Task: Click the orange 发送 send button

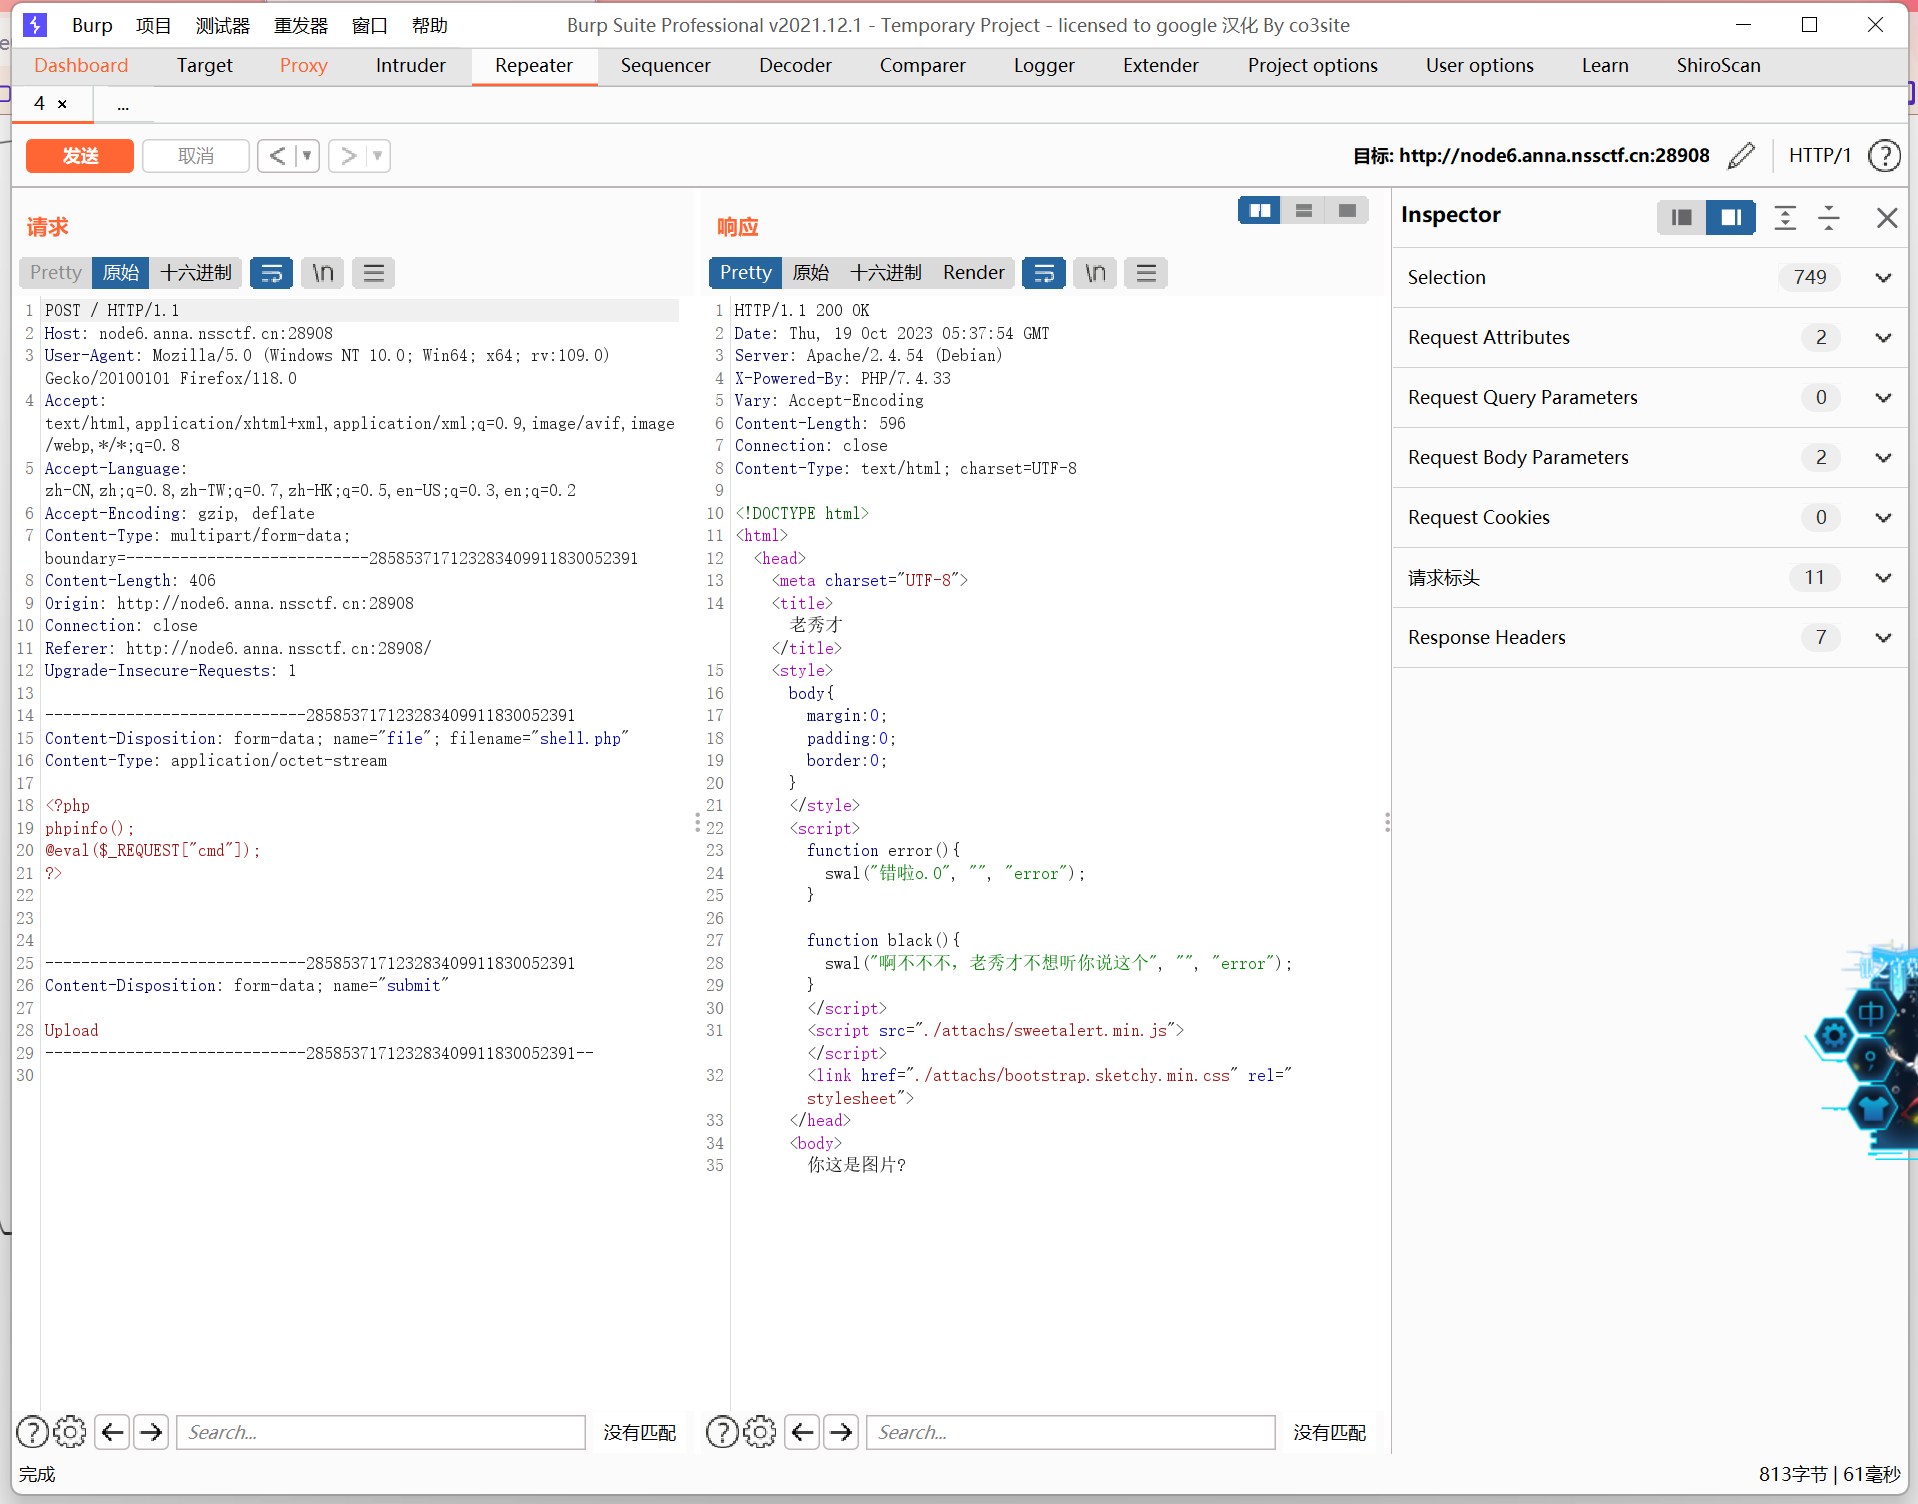Action: click(x=80, y=156)
